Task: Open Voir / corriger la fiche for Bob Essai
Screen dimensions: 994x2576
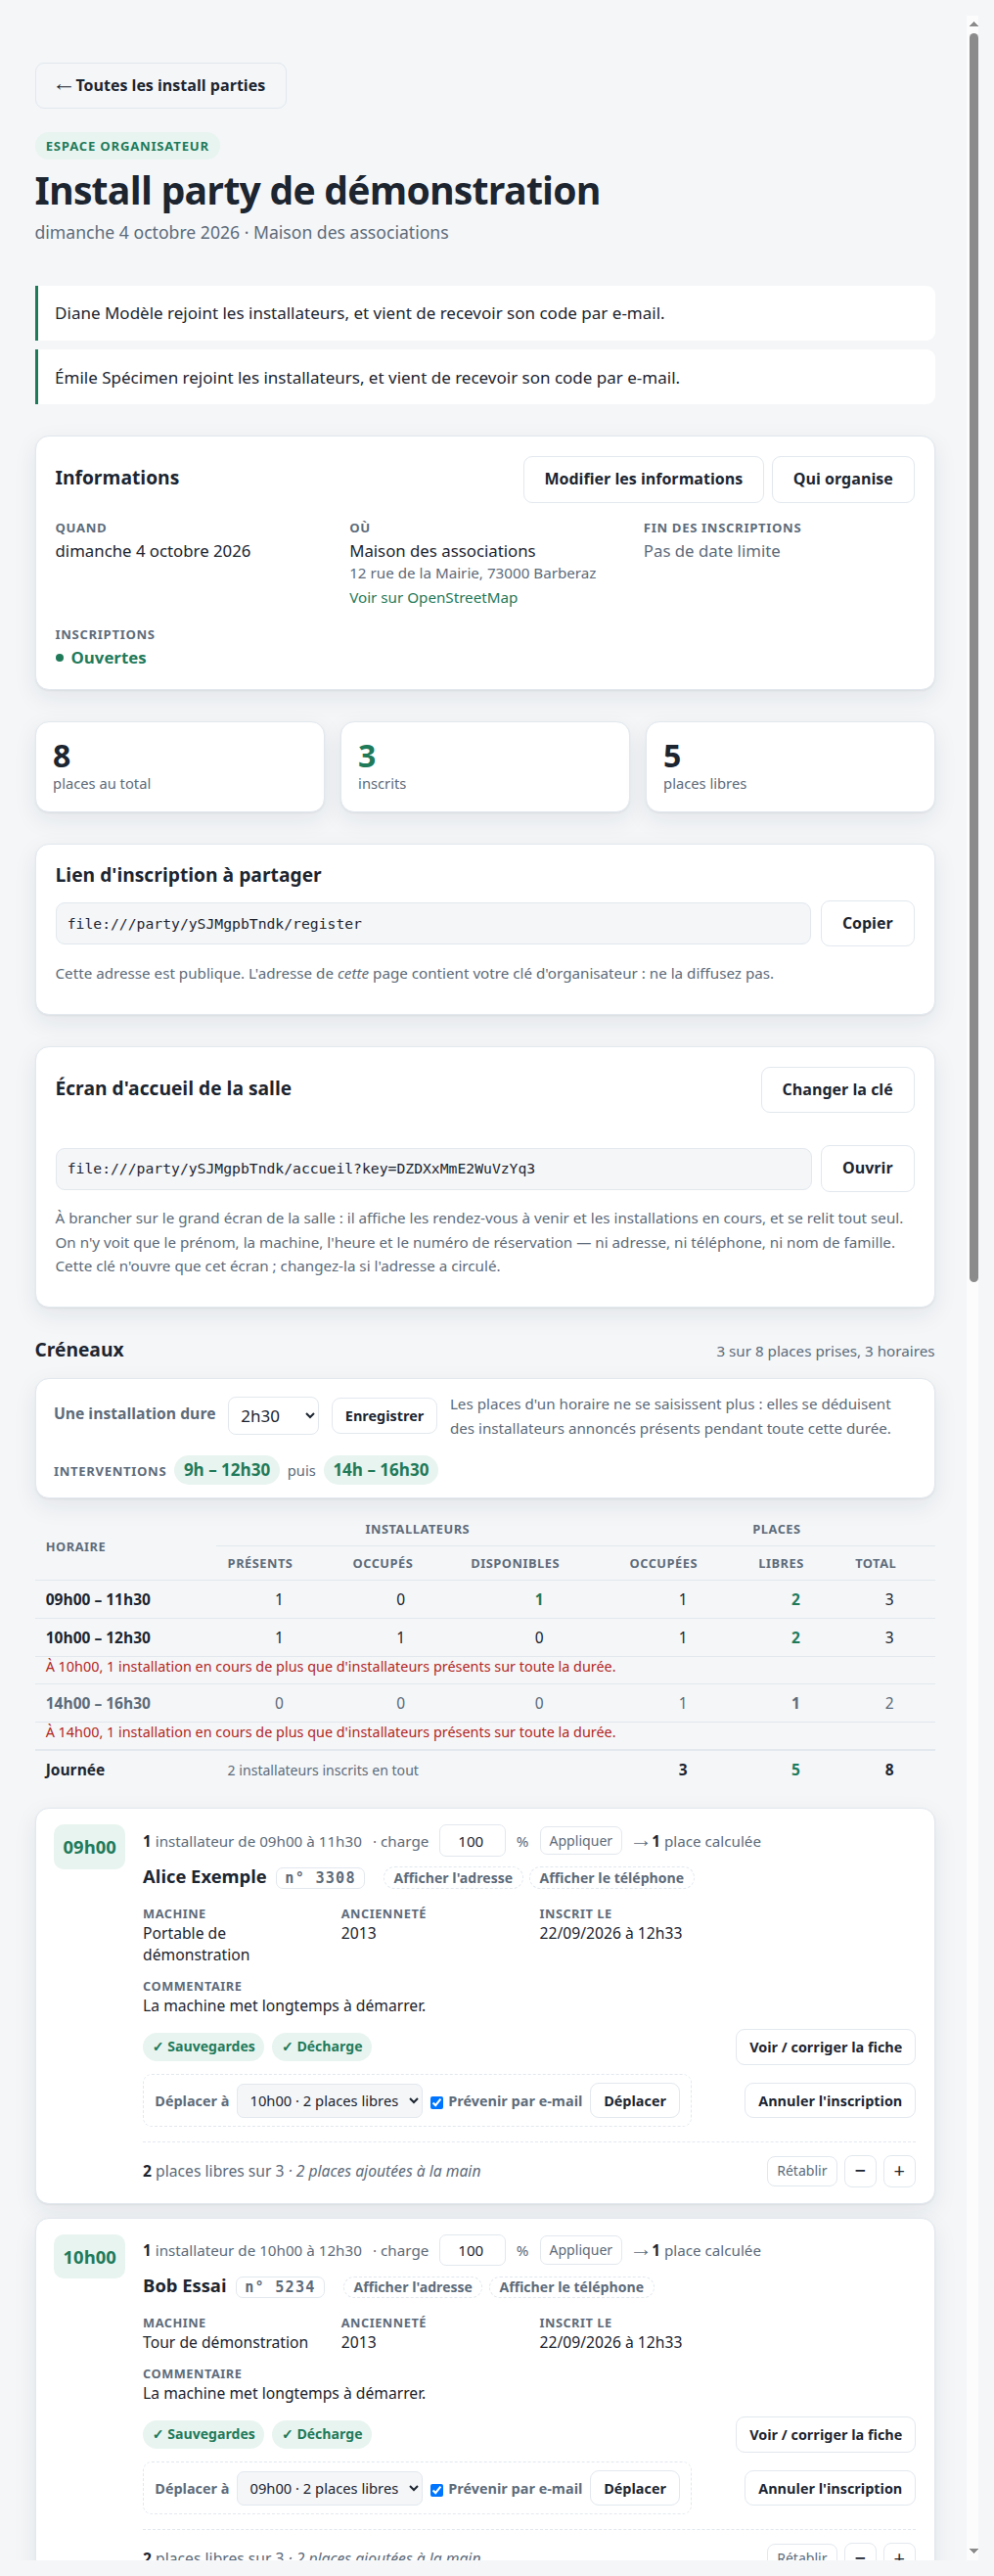Action: coord(825,2435)
